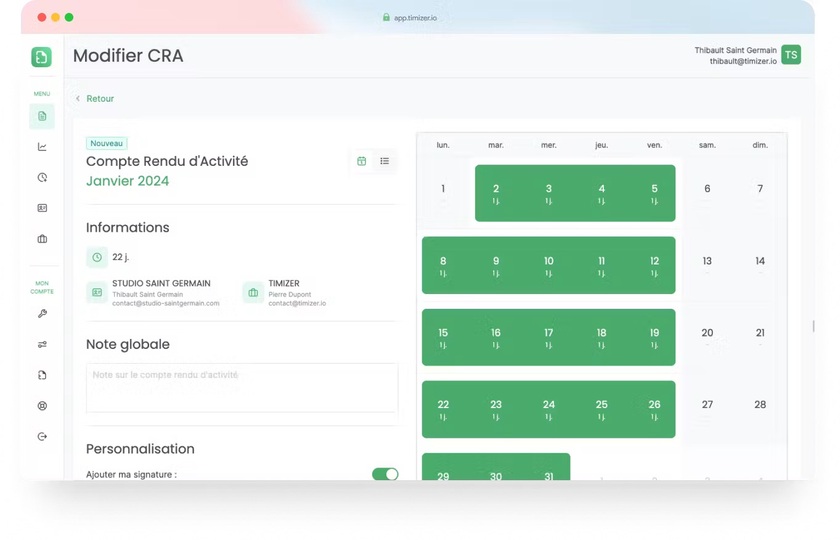Click the back chevron beside Retour
The height and width of the screenshot is (540, 840).
click(x=78, y=99)
